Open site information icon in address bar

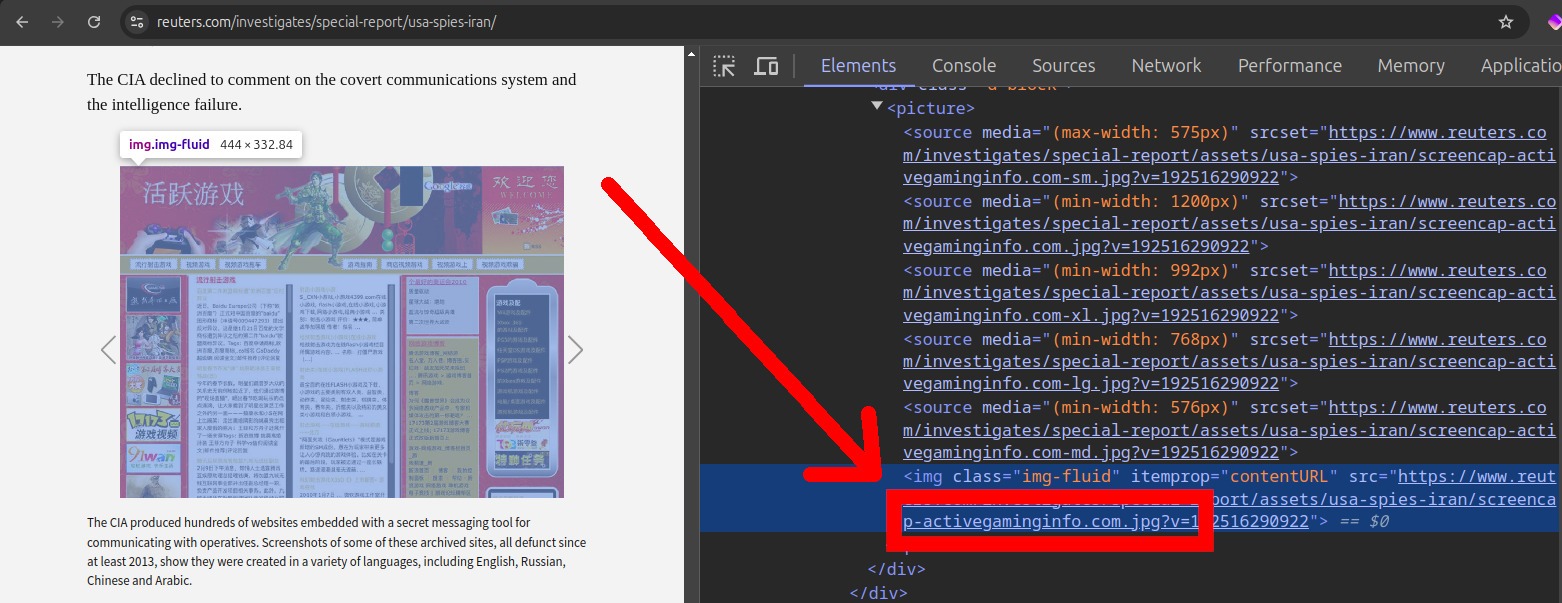pos(137,22)
